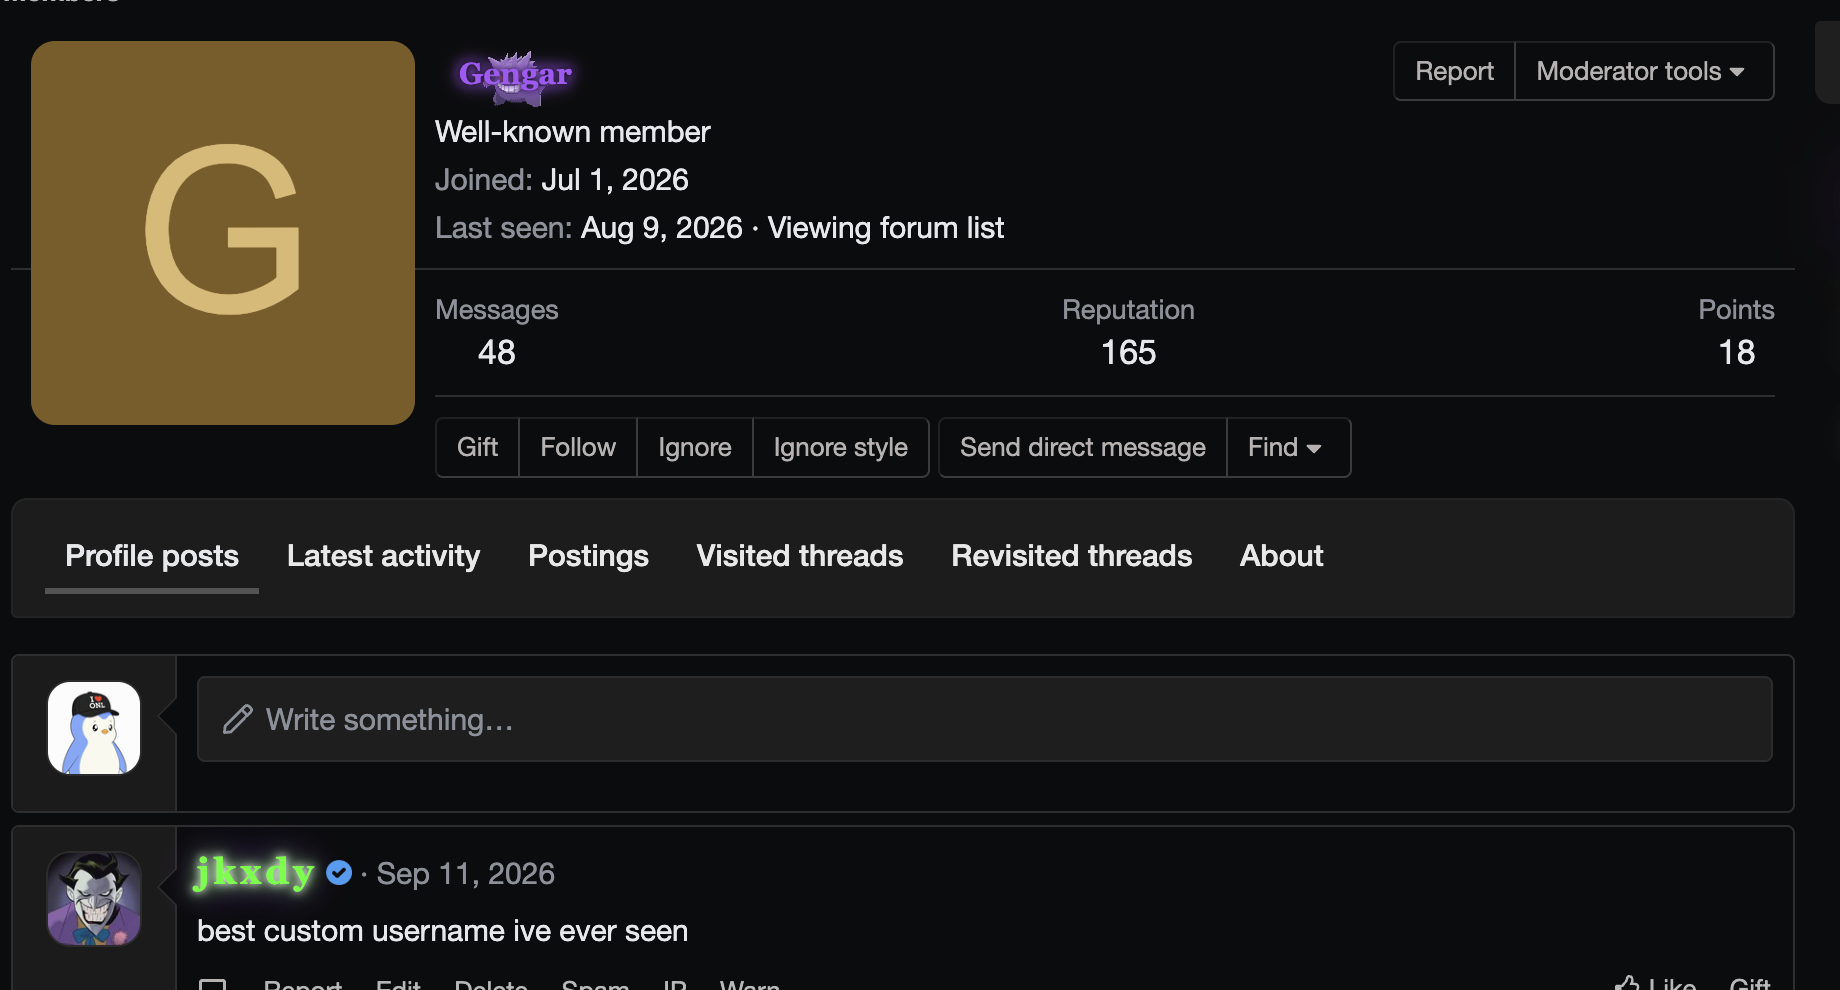Click 'Viewing forum list' activity text
This screenshot has width=1840, height=990.
[x=885, y=228]
